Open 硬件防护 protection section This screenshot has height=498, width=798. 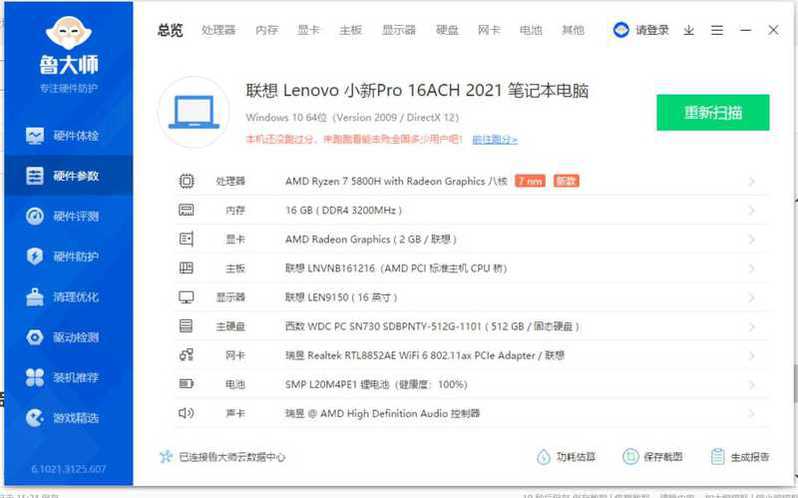[69, 256]
